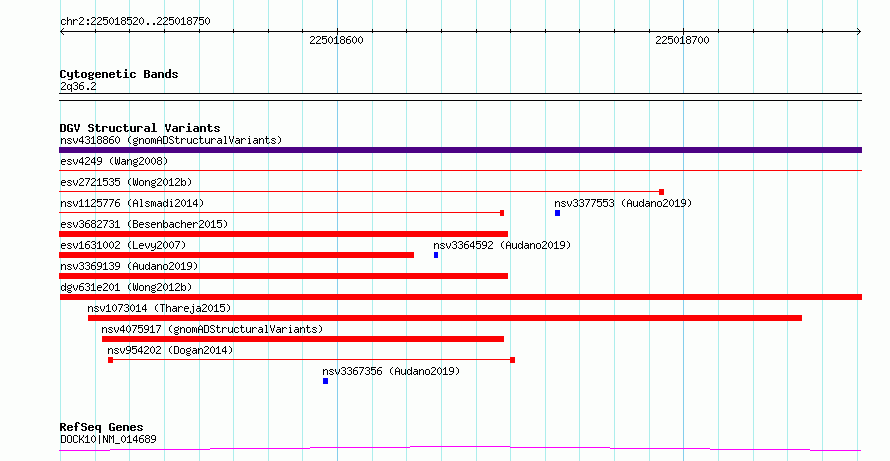Select the 2q36.2 band label
The width and height of the screenshot is (890, 461).
(x=78, y=86)
